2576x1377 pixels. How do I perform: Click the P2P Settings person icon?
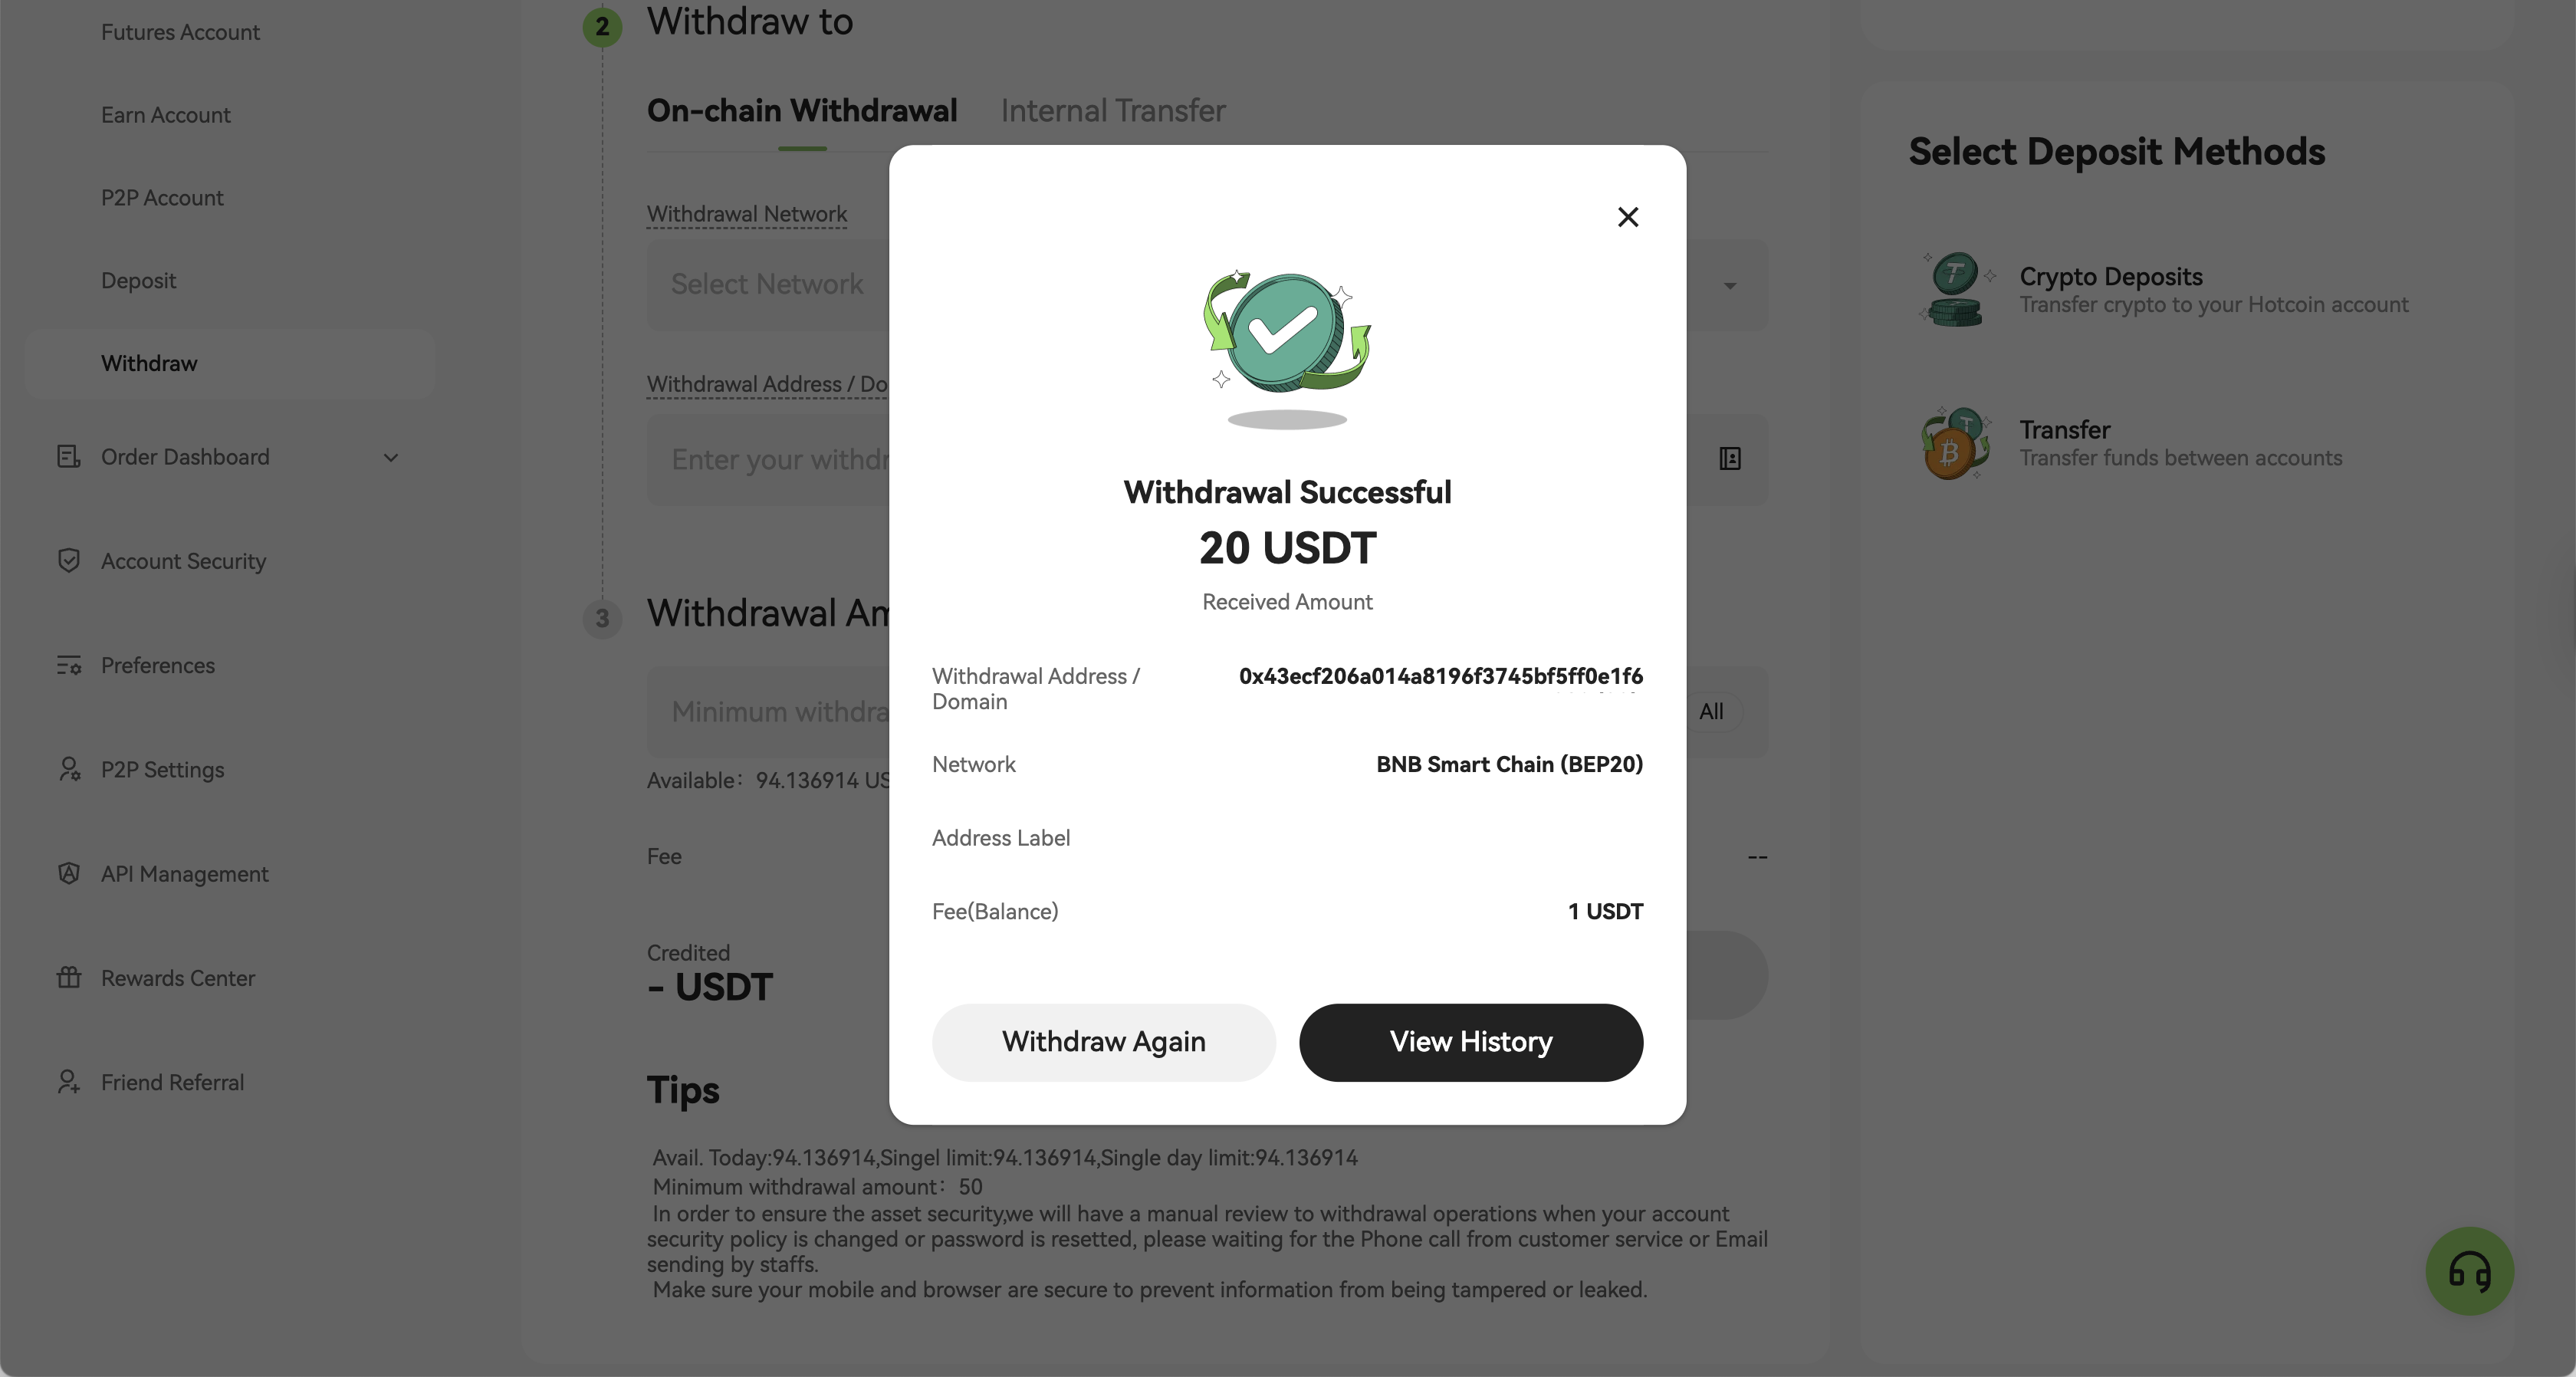[69, 769]
